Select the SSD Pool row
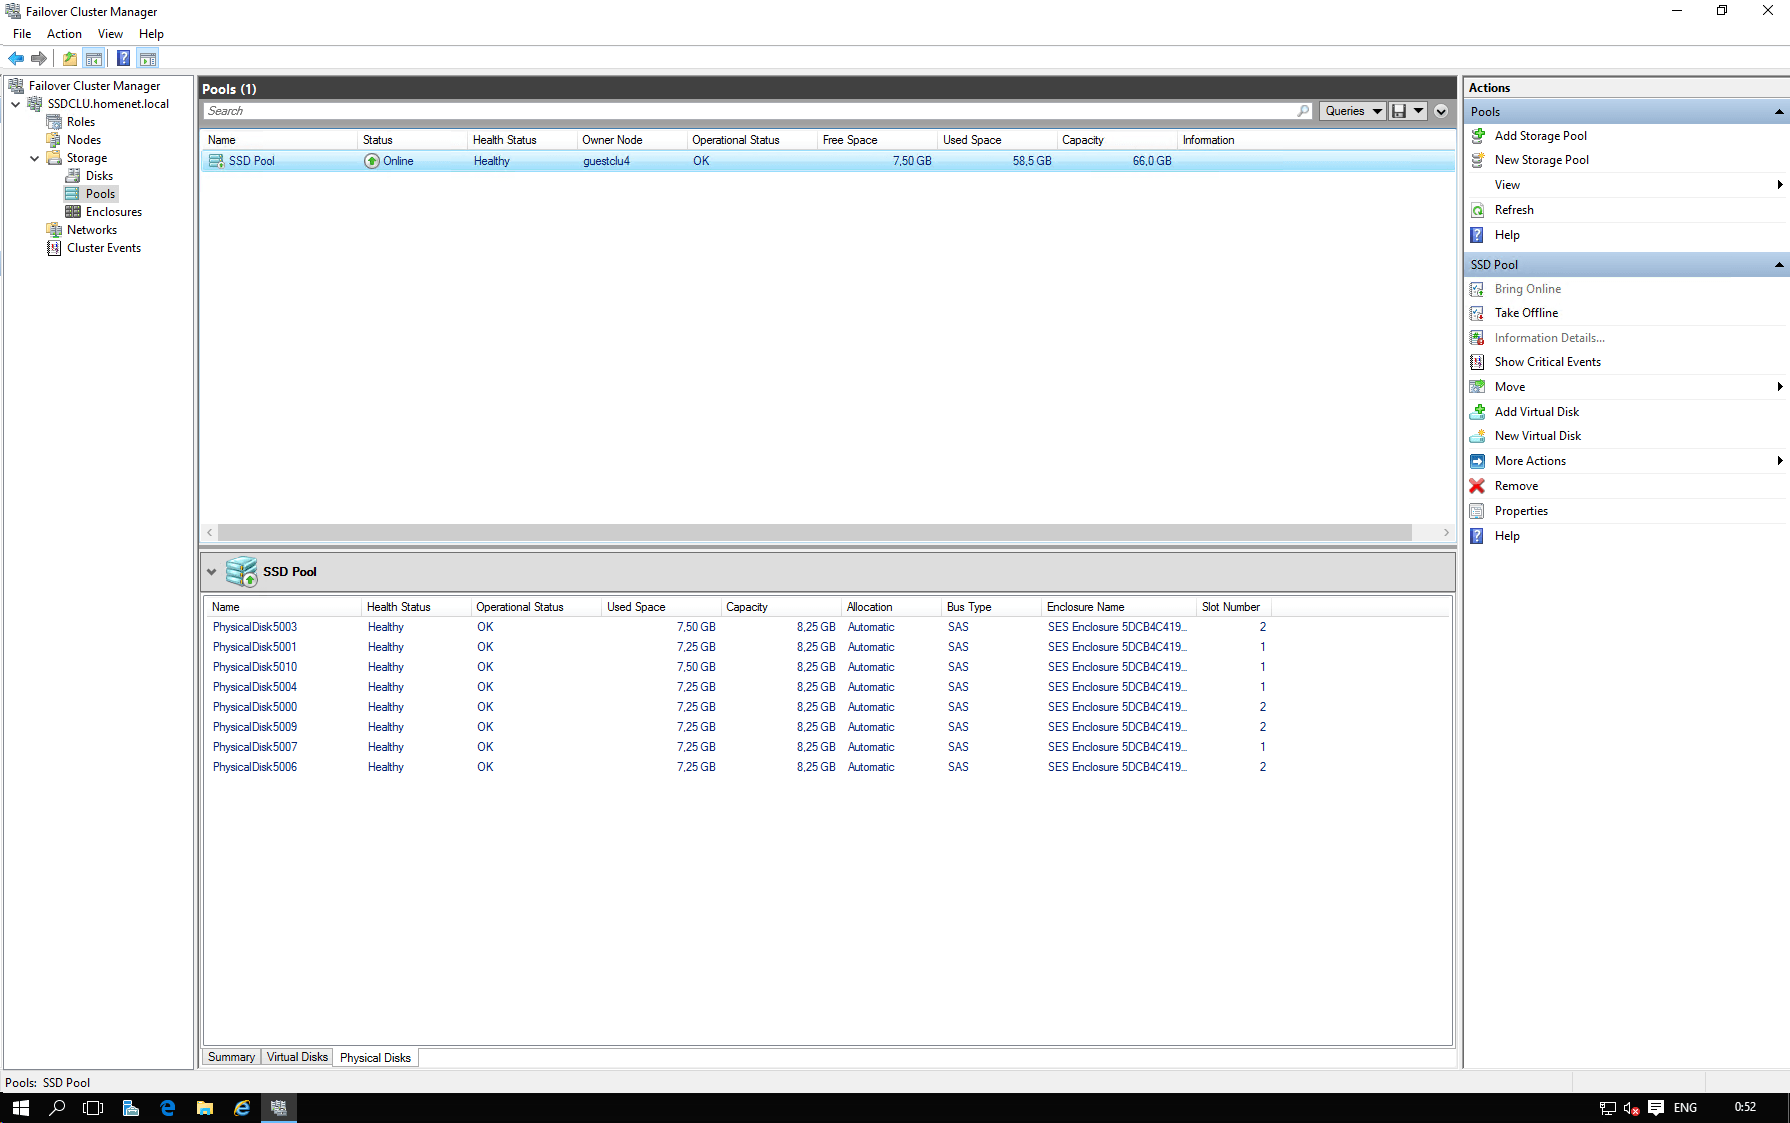Image resolution: width=1790 pixels, height=1123 pixels. [x=828, y=161]
